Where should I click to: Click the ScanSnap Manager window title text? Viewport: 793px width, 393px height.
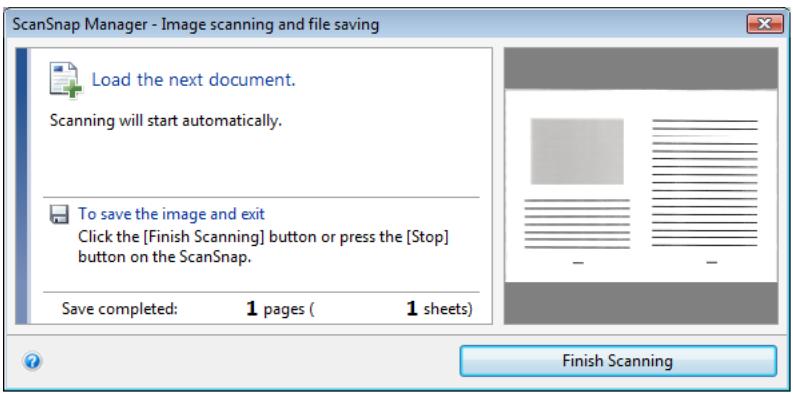(x=196, y=24)
